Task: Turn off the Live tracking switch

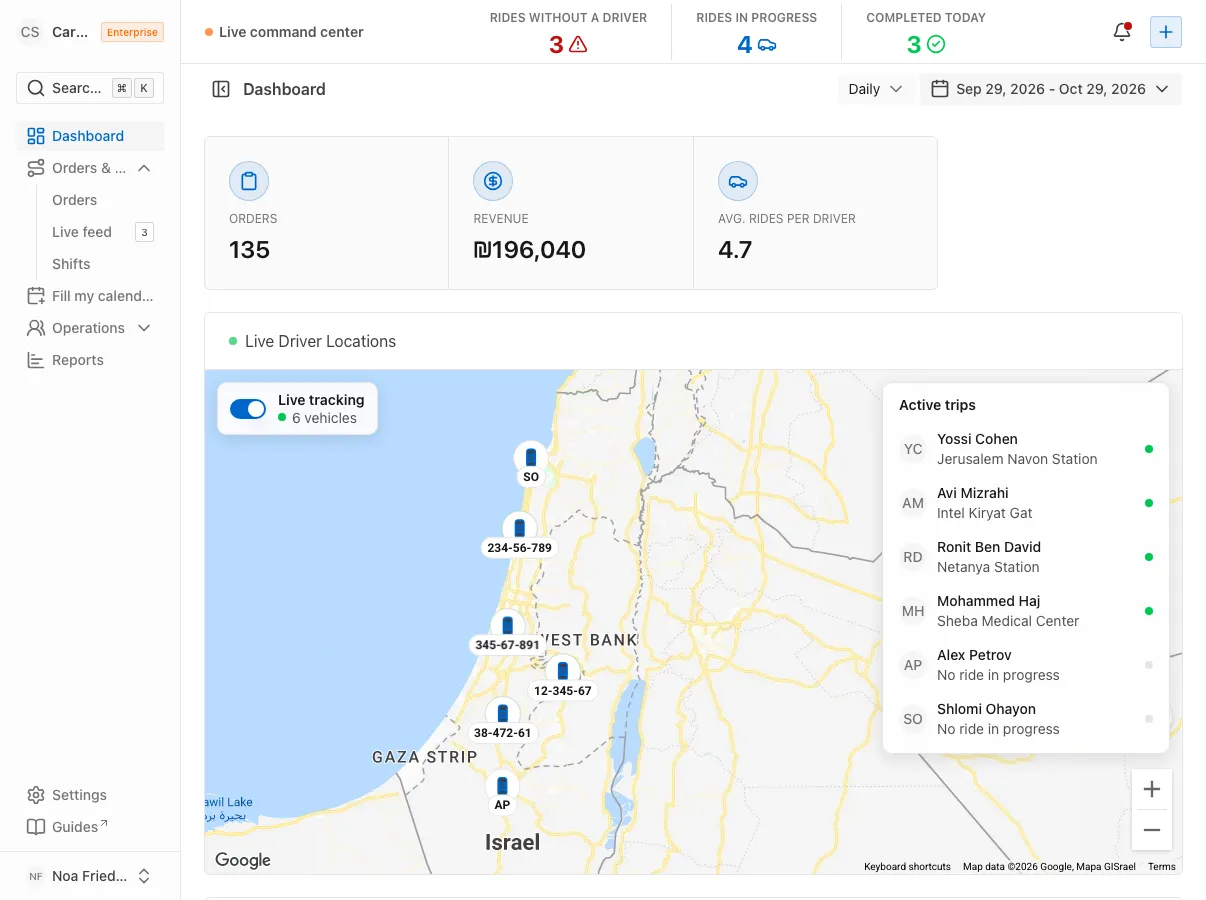Action: tap(248, 409)
